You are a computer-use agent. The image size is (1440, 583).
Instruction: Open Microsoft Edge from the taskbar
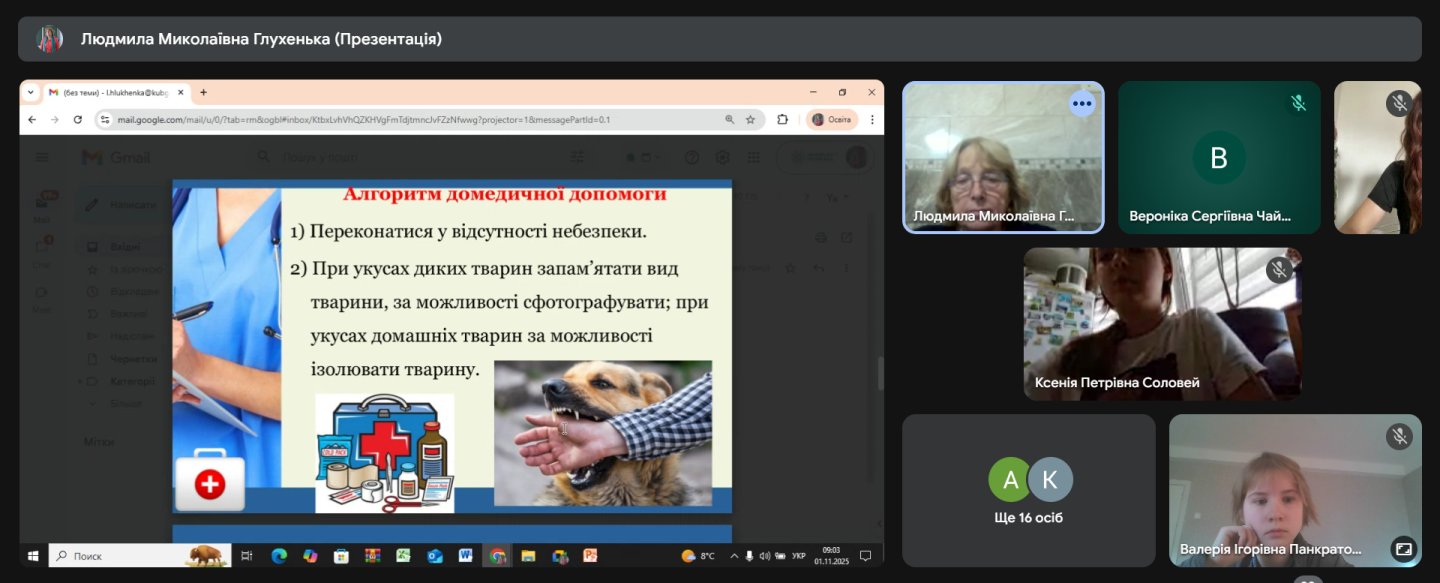coord(279,556)
